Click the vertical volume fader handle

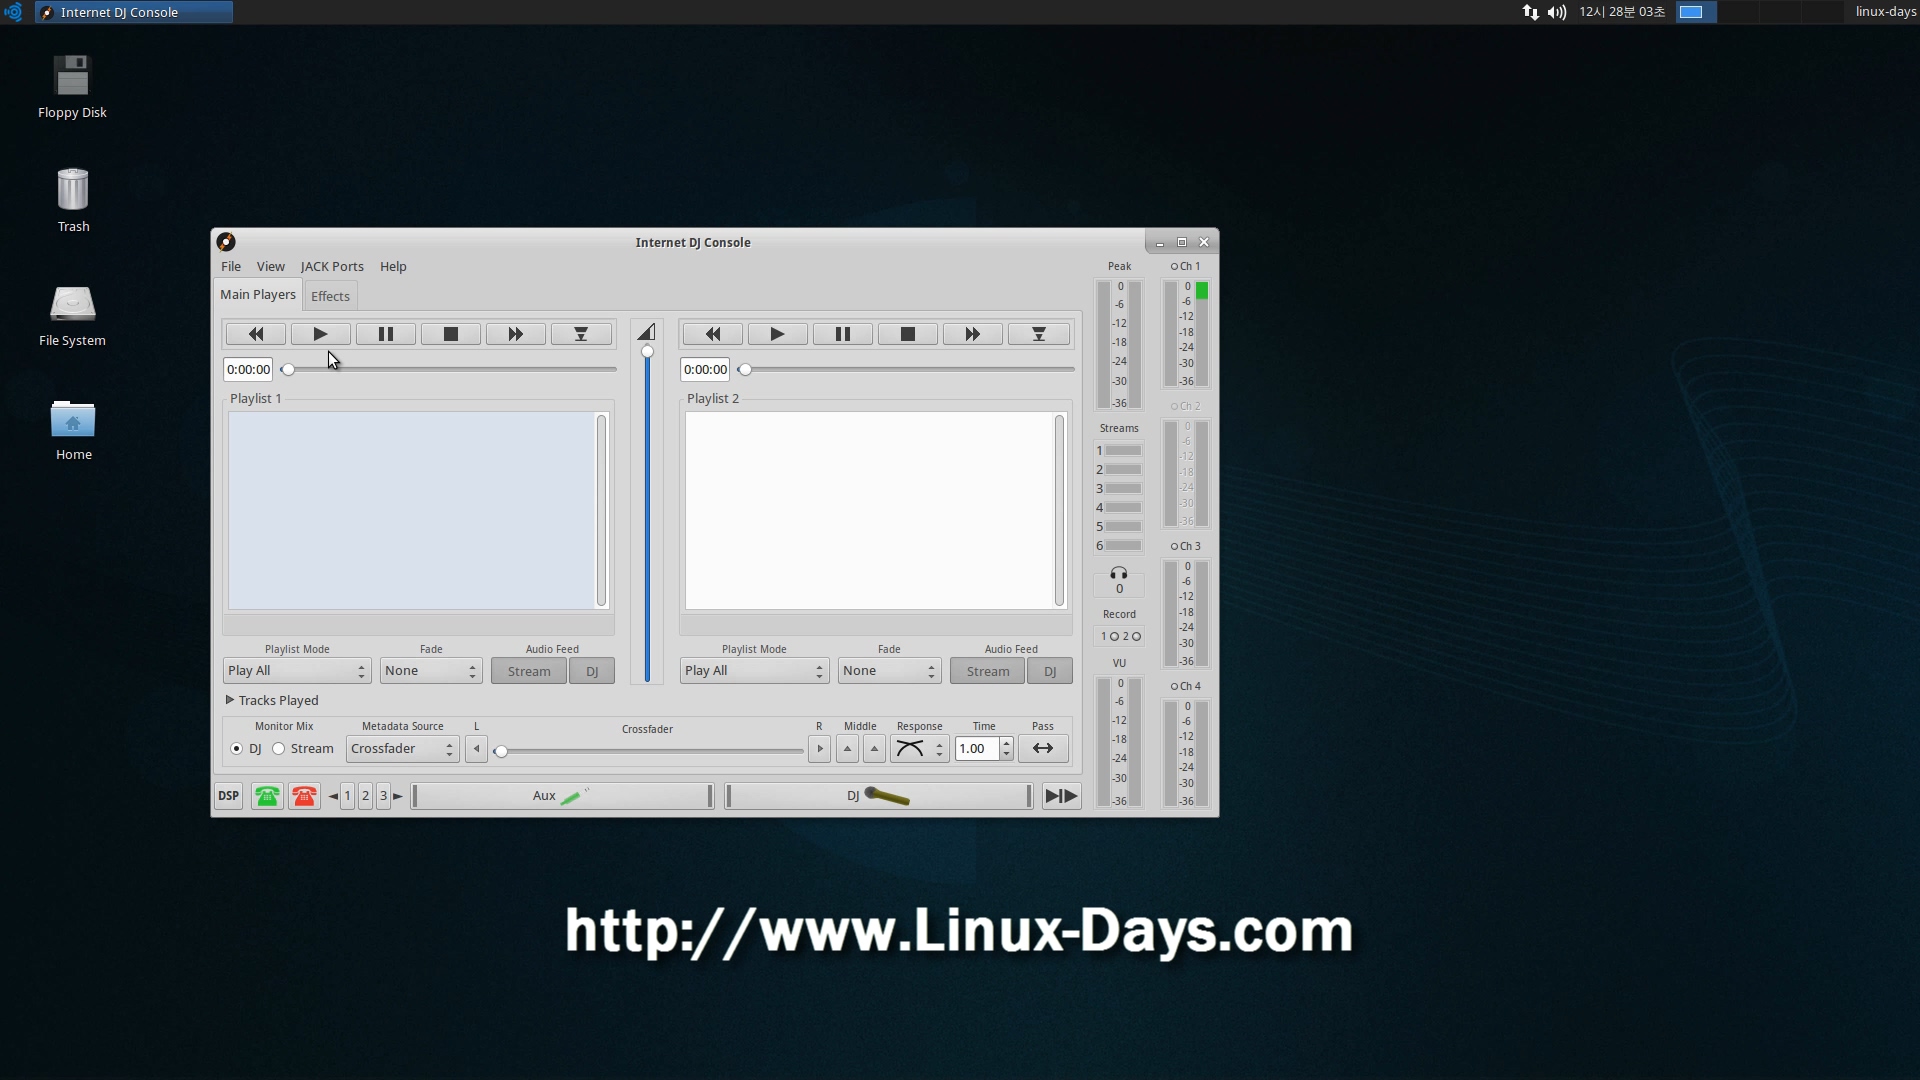647,352
